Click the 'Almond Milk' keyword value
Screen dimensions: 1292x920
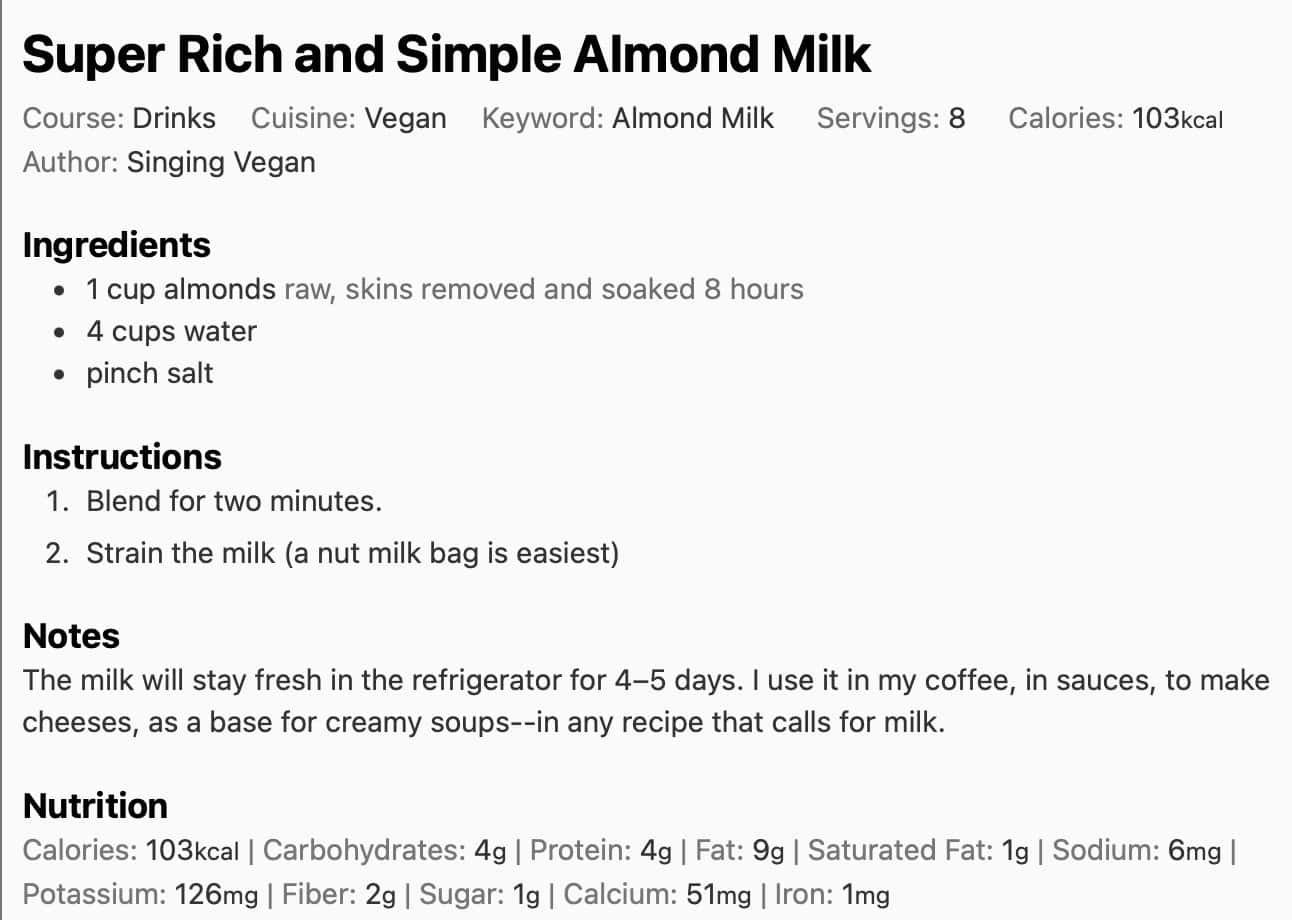[x=693, y=119]
